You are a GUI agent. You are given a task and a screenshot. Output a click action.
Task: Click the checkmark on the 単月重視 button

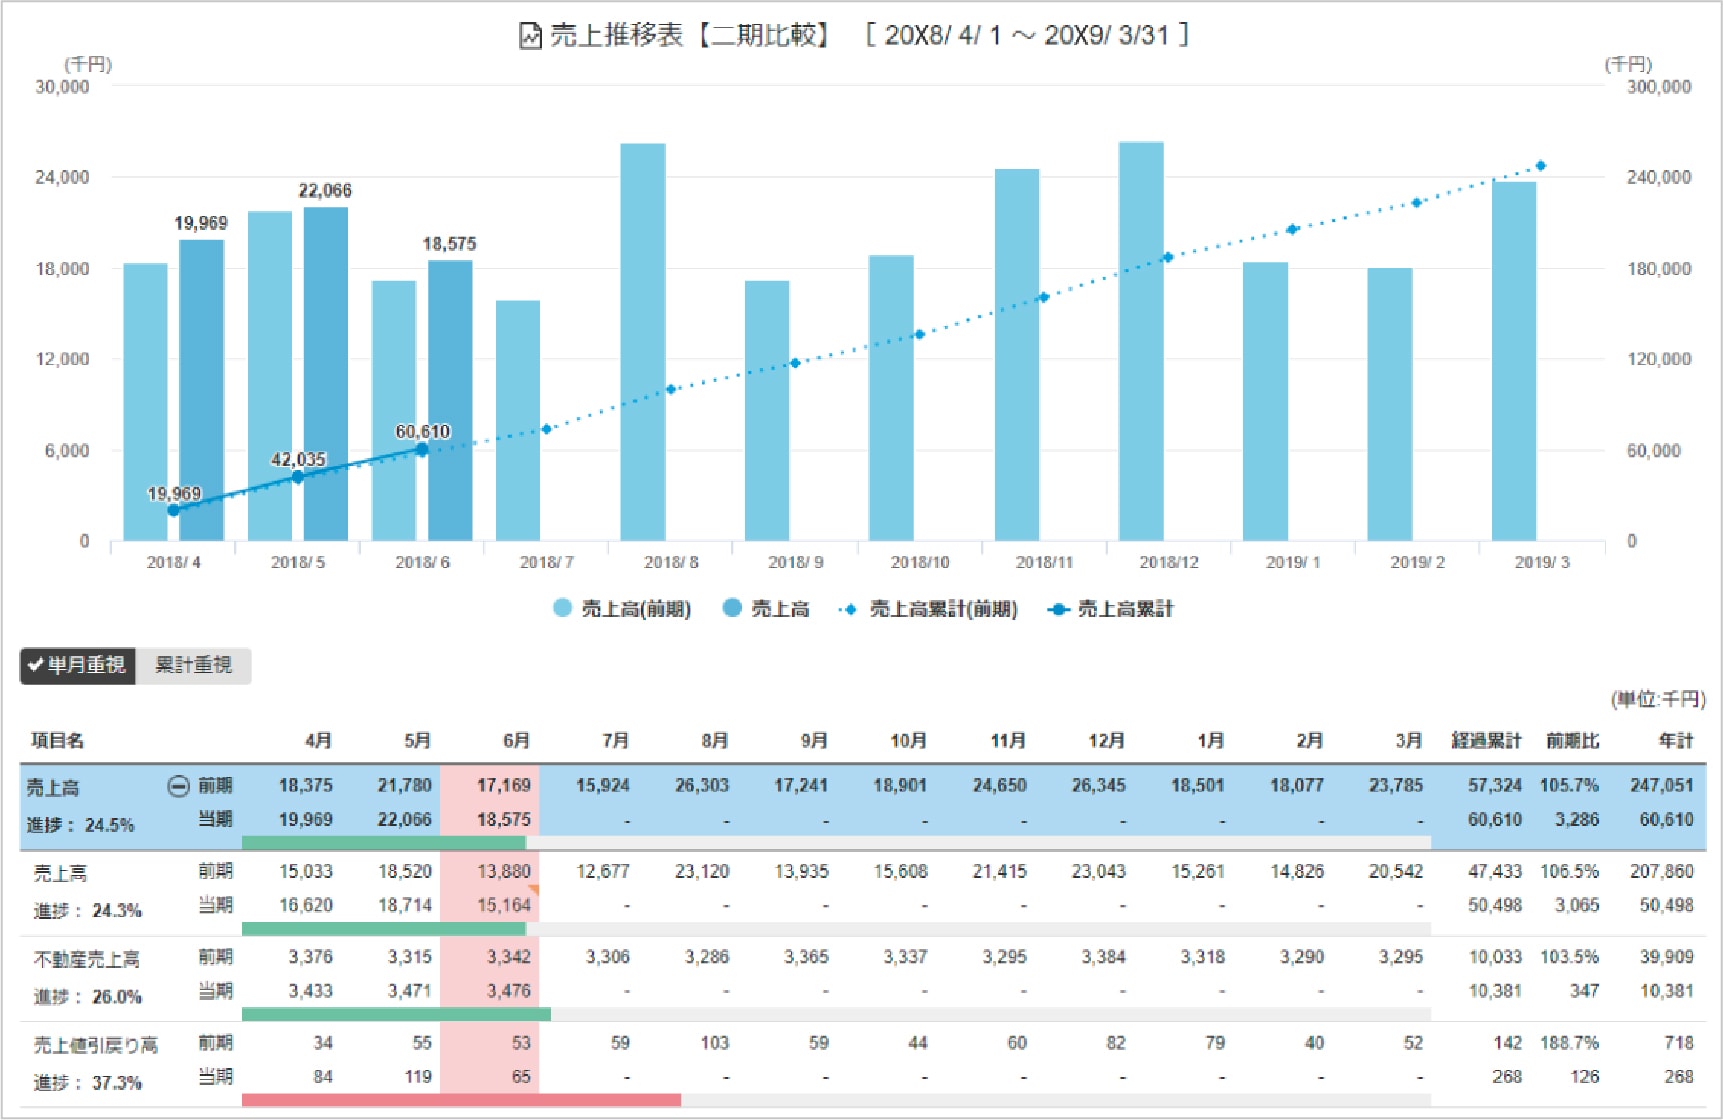pyautogui.click(x=36, y=665)
